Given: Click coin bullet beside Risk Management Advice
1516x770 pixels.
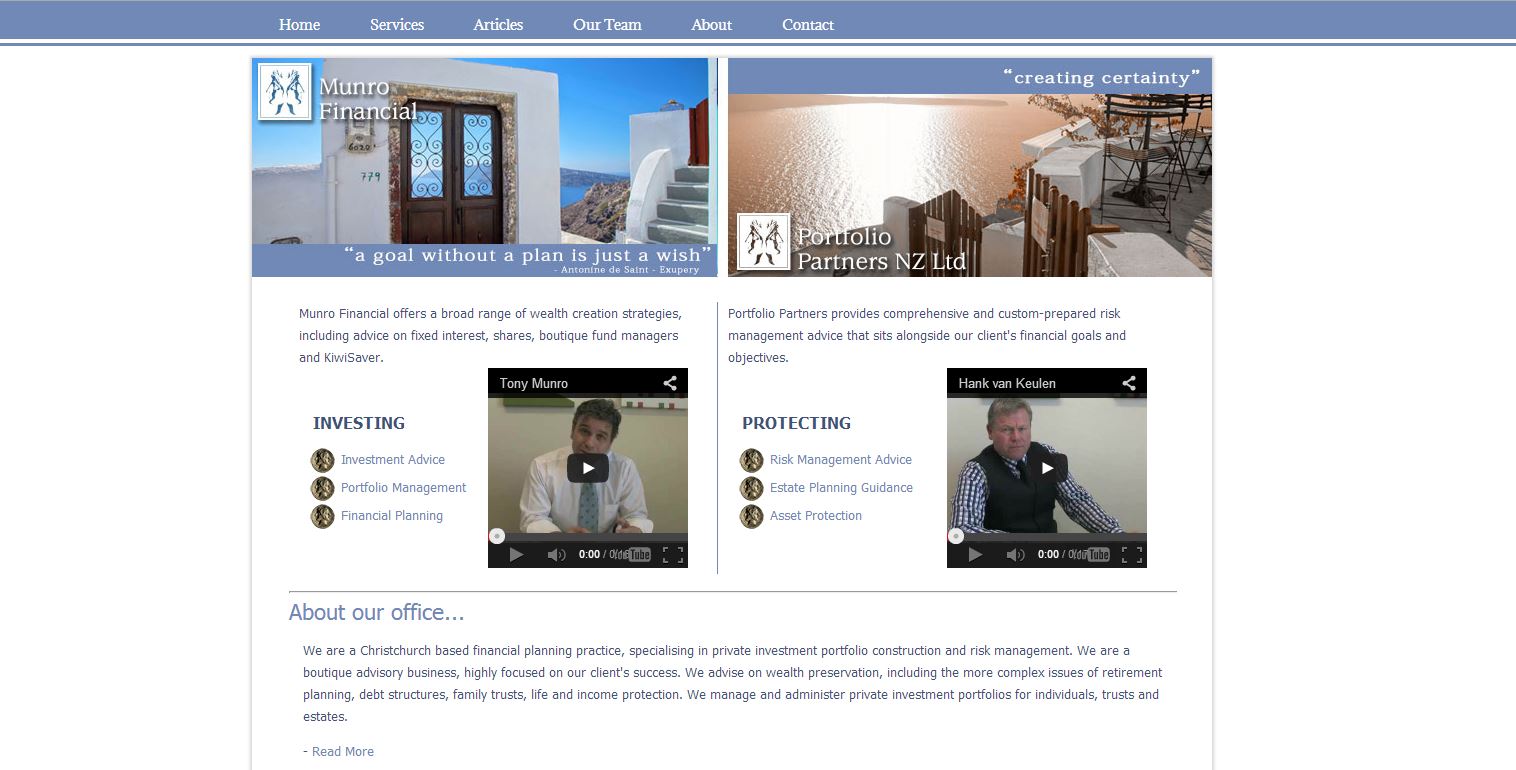Looking at the screenshot, I should [751, 460].
